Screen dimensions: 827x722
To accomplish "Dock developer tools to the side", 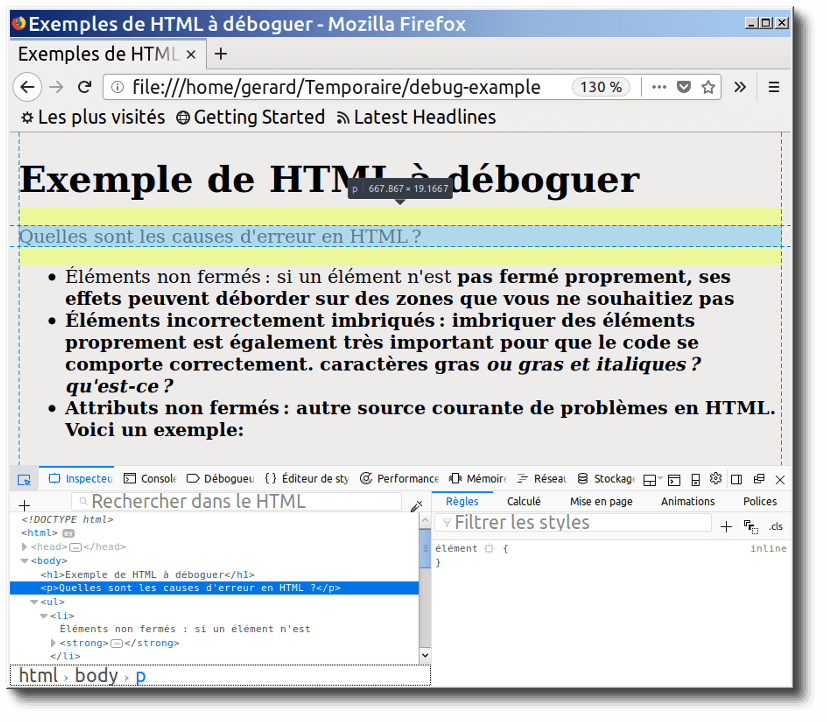I will [x=737, y=479].
